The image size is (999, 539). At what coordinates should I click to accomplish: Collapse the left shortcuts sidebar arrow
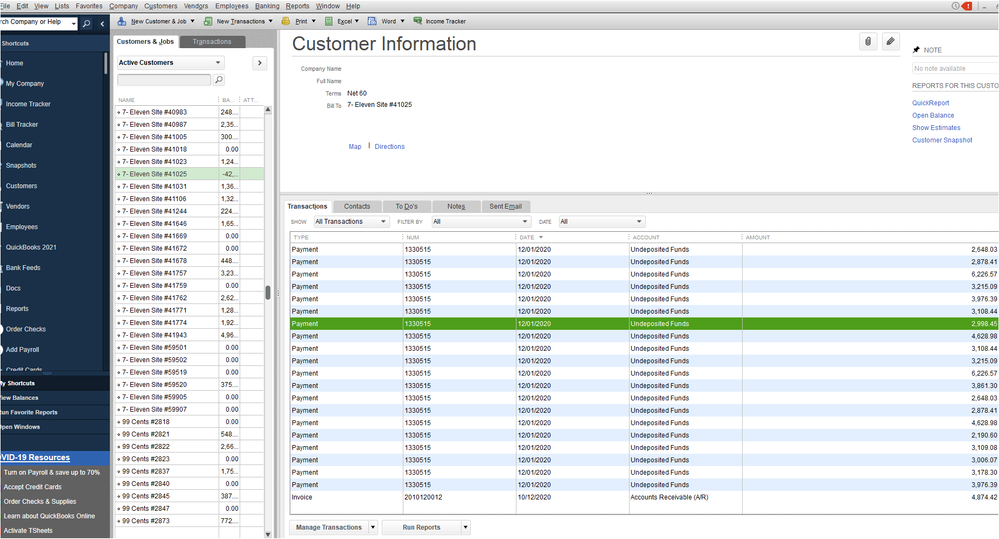pyautogui.click(x=103, y=23)
